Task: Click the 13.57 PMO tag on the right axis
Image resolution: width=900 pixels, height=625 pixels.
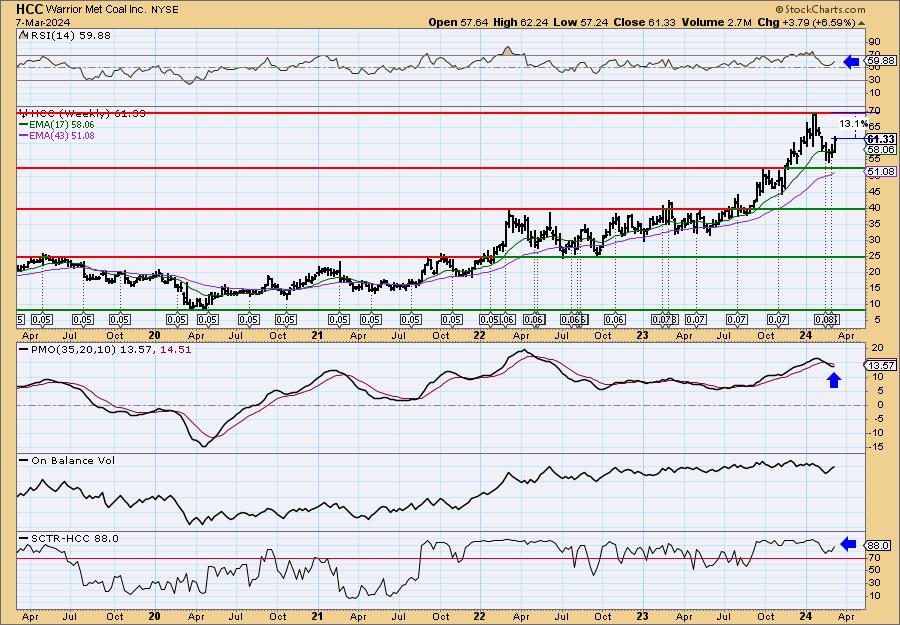Action: [x=881, y=366]
